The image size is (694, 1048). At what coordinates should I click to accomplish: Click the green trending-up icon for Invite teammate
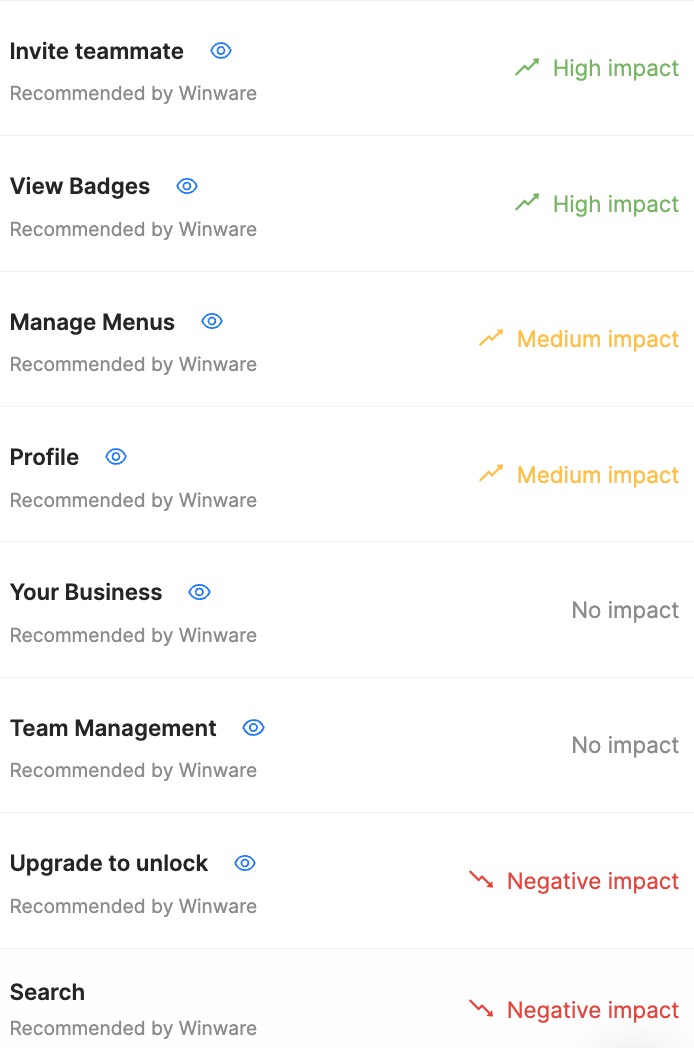(527, 68)
